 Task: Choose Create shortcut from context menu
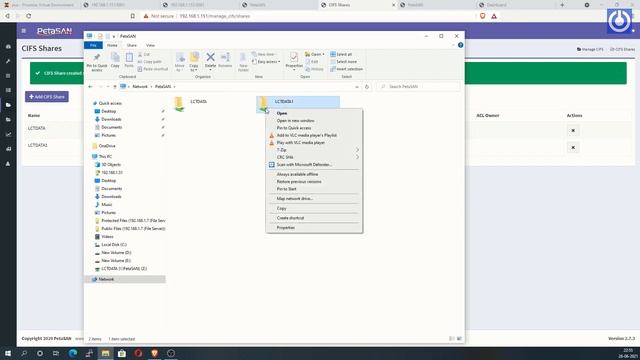pos(290,218)
